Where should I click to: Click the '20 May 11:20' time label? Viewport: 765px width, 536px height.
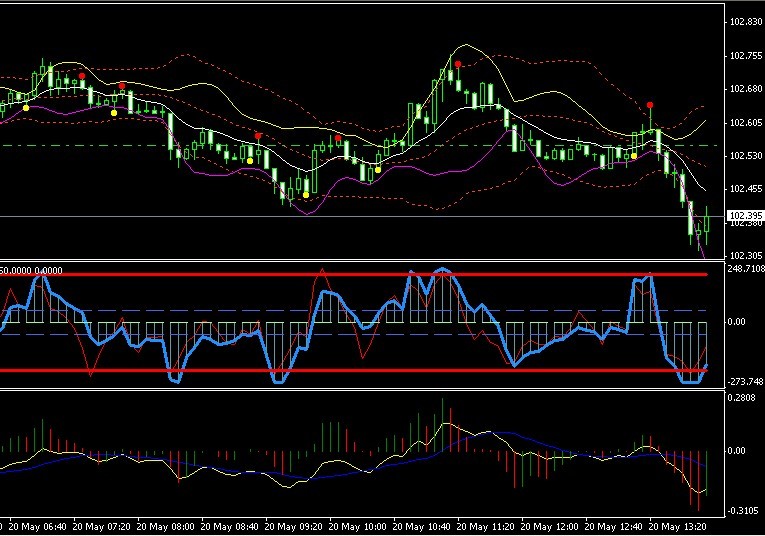click(485, 527)
